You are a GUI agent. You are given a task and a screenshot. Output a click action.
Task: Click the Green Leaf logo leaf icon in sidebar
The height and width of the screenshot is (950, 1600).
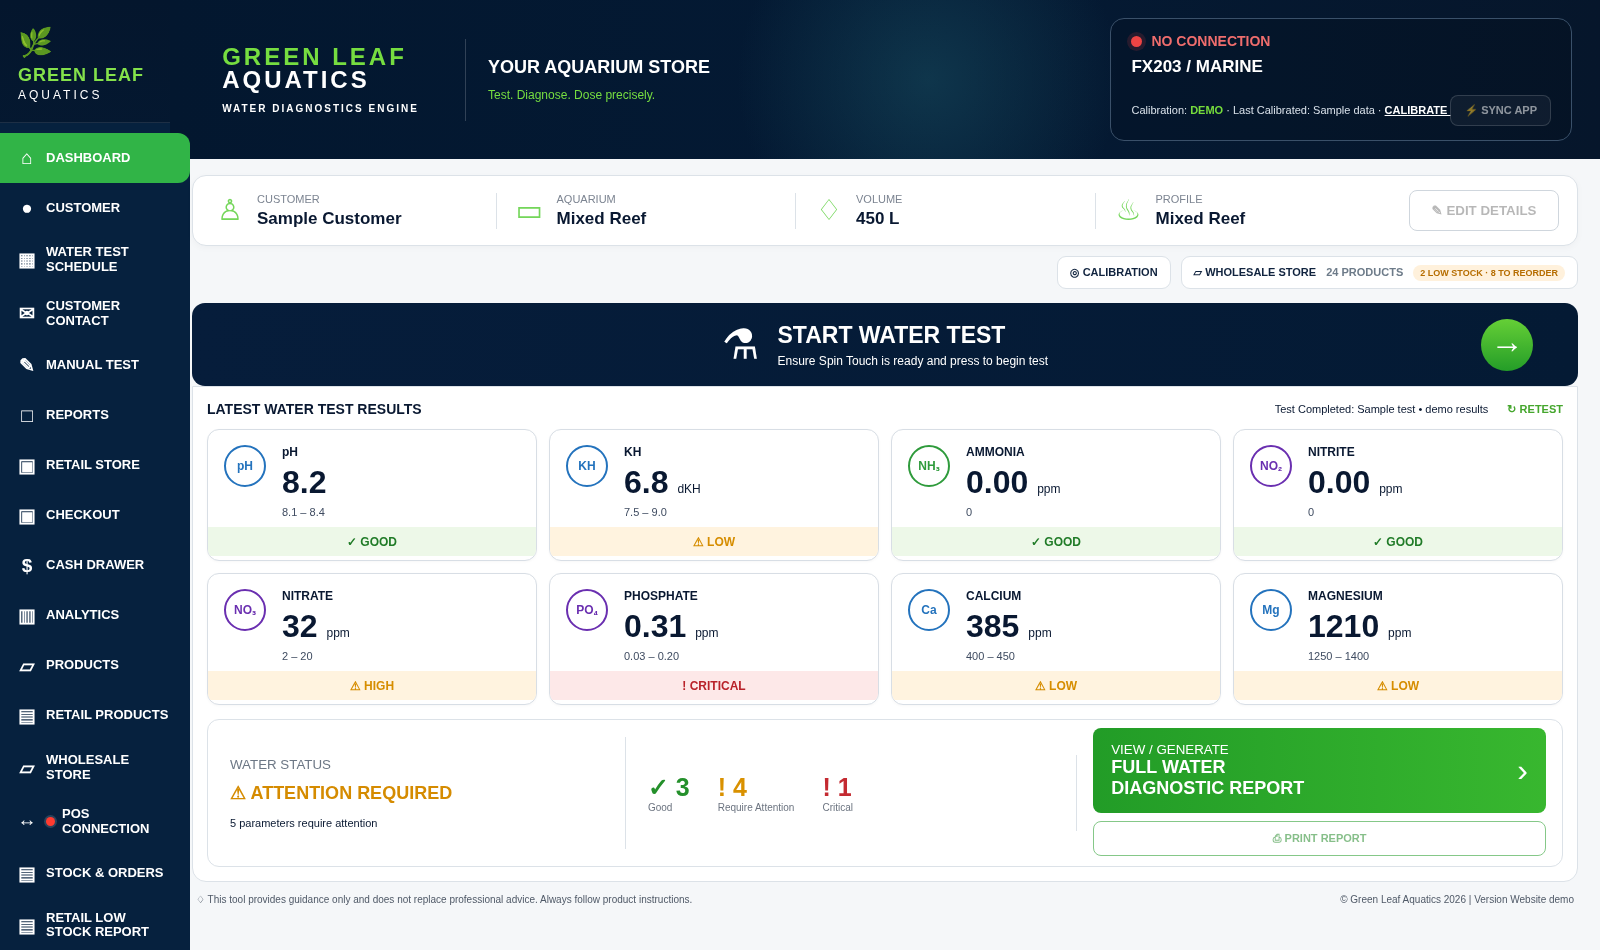(x=35, y=42)
